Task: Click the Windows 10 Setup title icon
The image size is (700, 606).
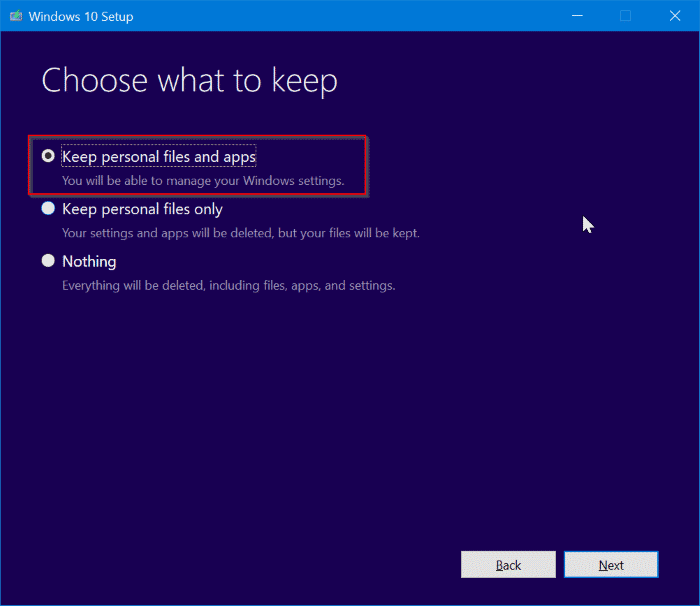Action: (x=16, y=16)
